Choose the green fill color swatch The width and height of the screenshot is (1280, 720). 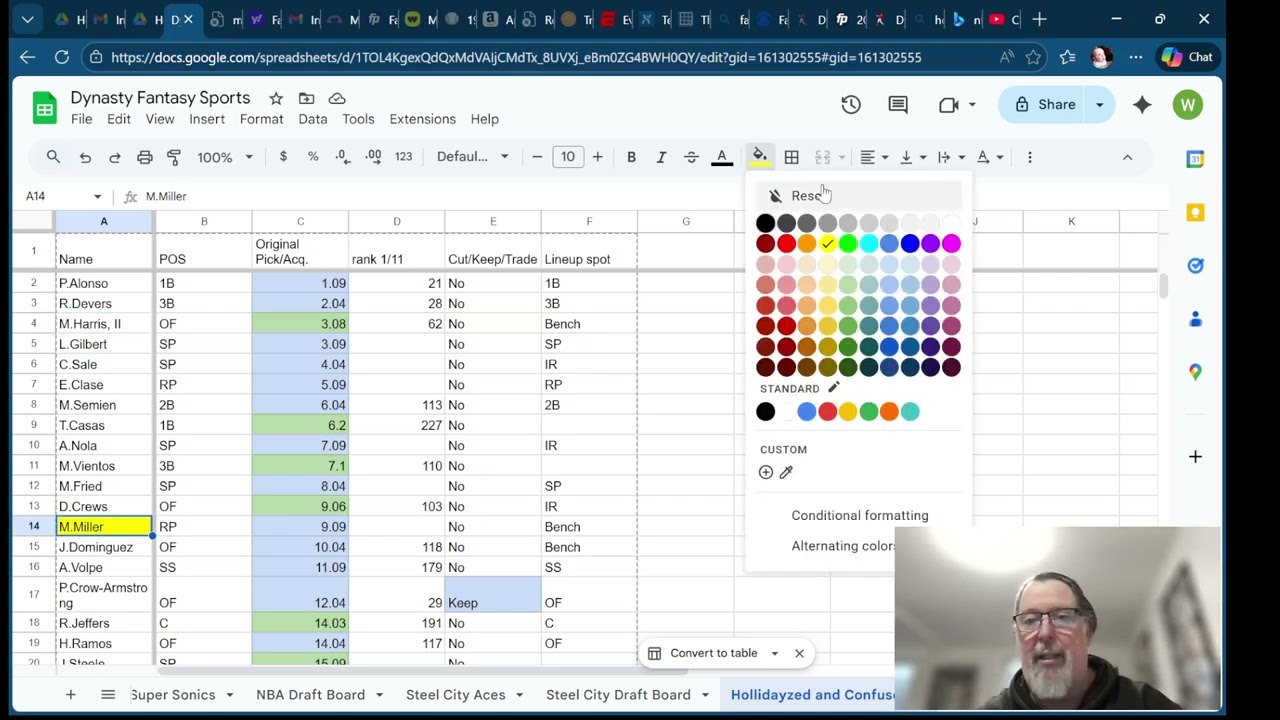tap(848, 244)
